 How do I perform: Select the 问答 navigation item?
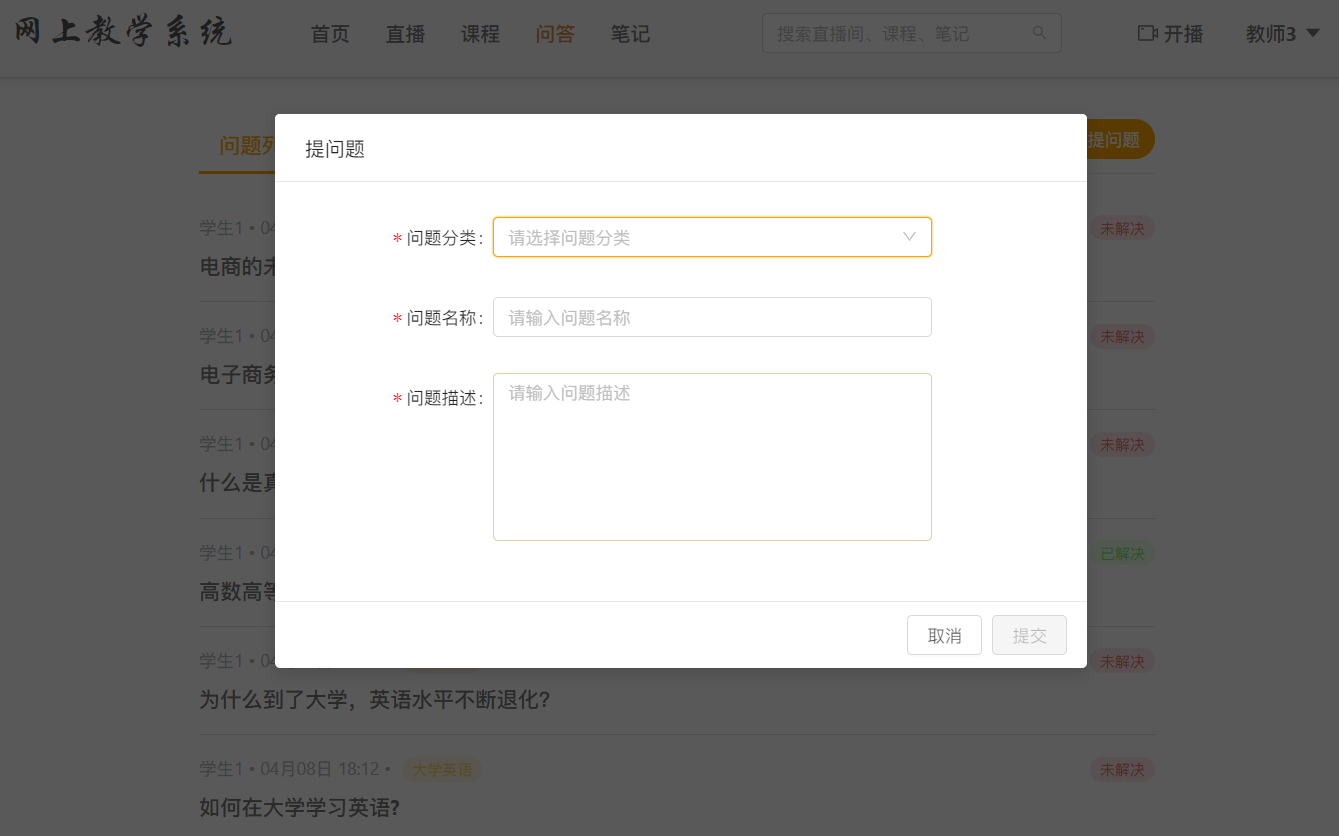[x=555, y=34]
